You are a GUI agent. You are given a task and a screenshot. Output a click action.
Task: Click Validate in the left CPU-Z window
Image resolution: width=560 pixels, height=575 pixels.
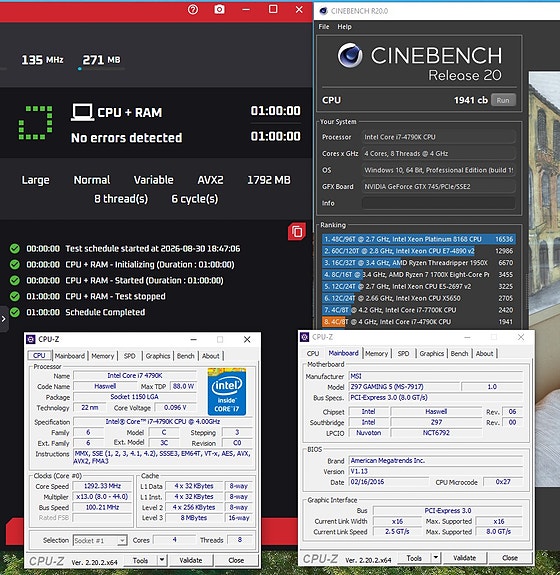191,560
